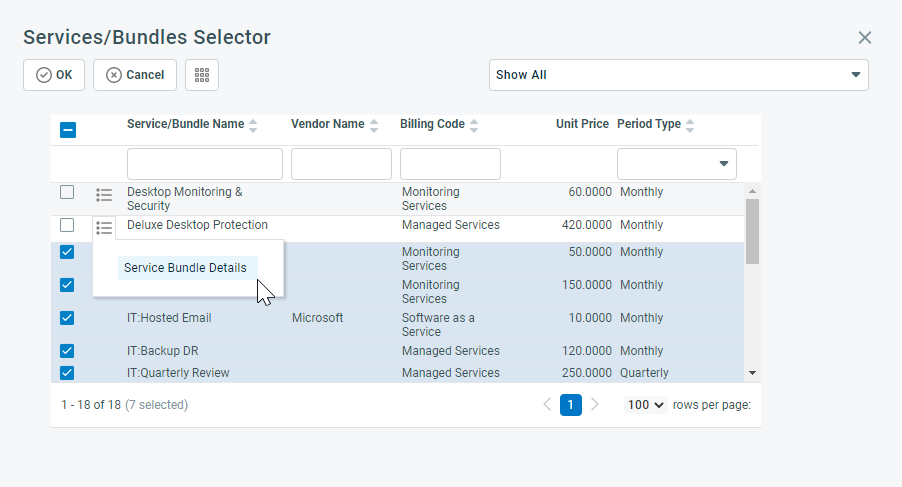Click the 60.0000 unit price
This screenshot has width=902, height=487.
(590, 192)
